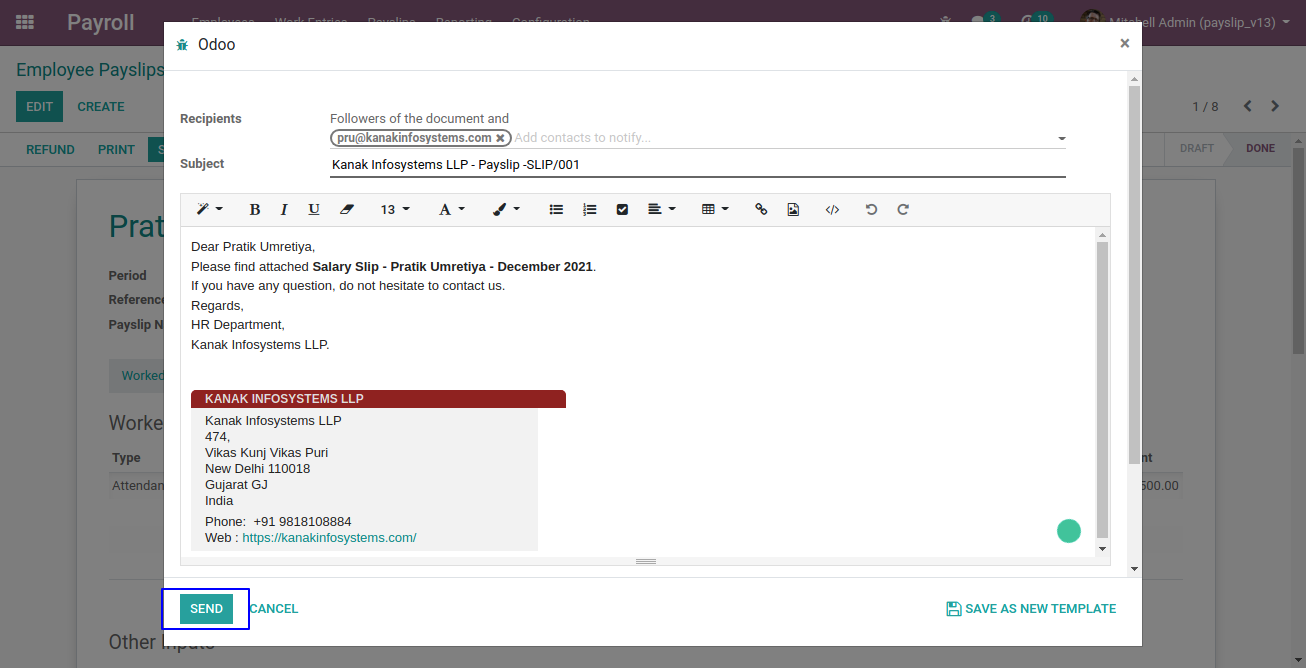Open the apps grid menu icon
Viewport: 1306px width, 668px height.
pyautogui.click(x=25, y=22)
